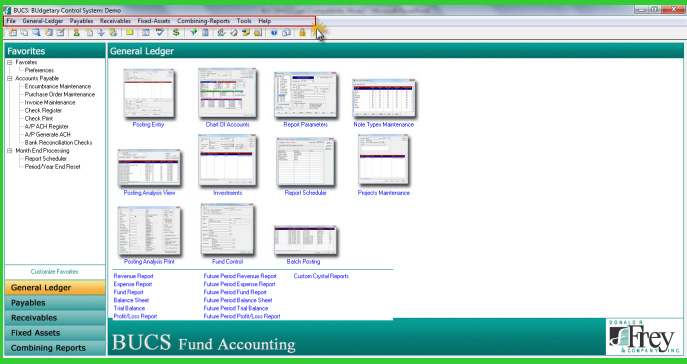Open Fund Control thumbnail
Image resolution: width=687 pixels, height=364 pixels.
[227, 229]
